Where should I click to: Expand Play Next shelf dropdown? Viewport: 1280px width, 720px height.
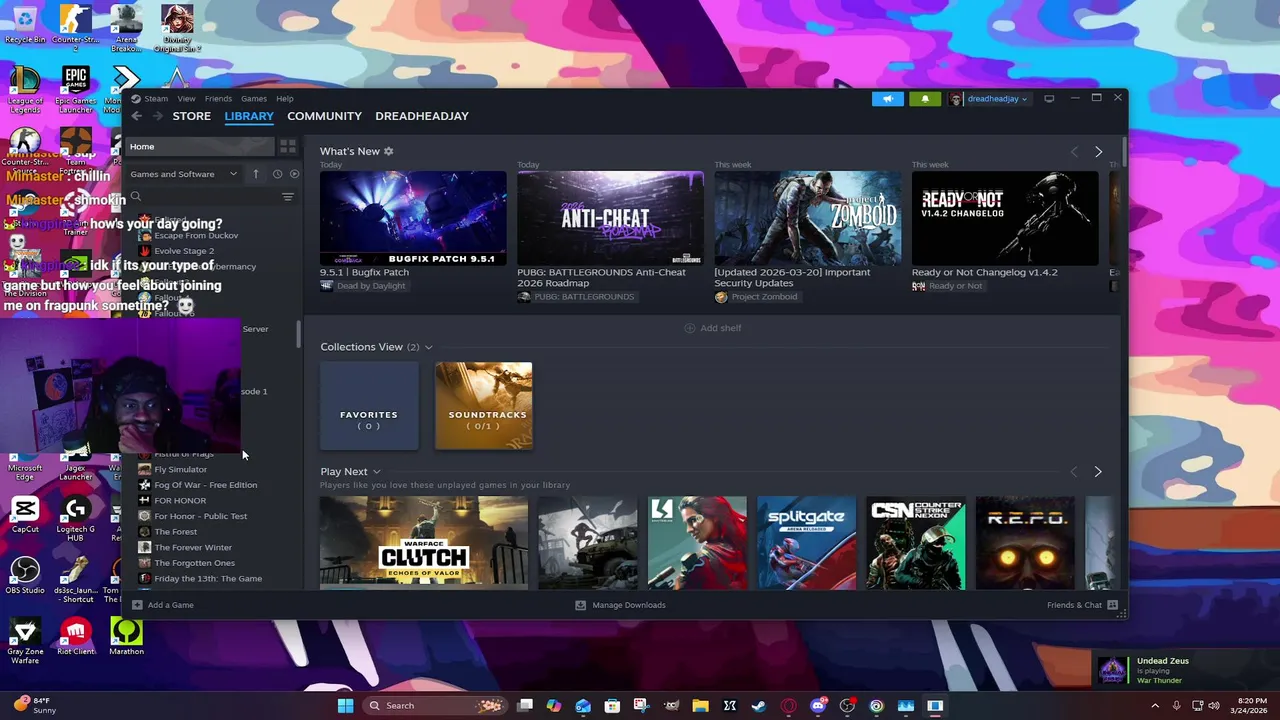pos(377,472)
